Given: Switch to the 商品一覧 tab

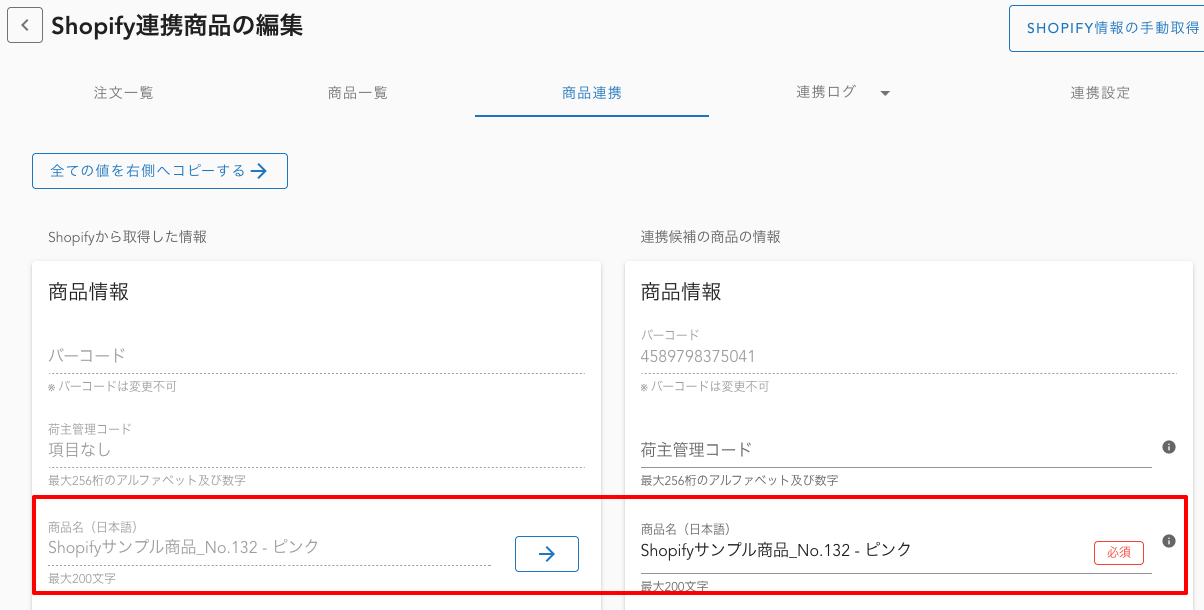Looking at the screenshot, I should (x=358, y=93).
